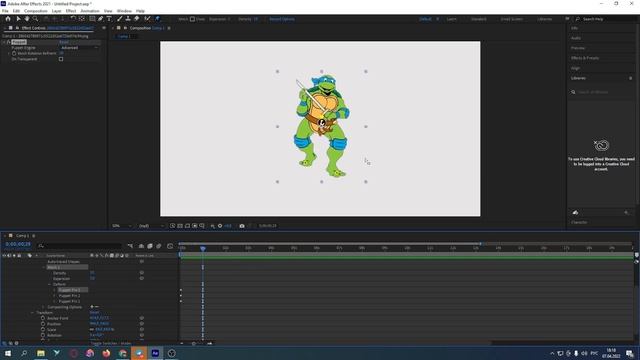Click the timeline Shy layers icon
This screenshot has height=360, width=640.
(141, 246)
